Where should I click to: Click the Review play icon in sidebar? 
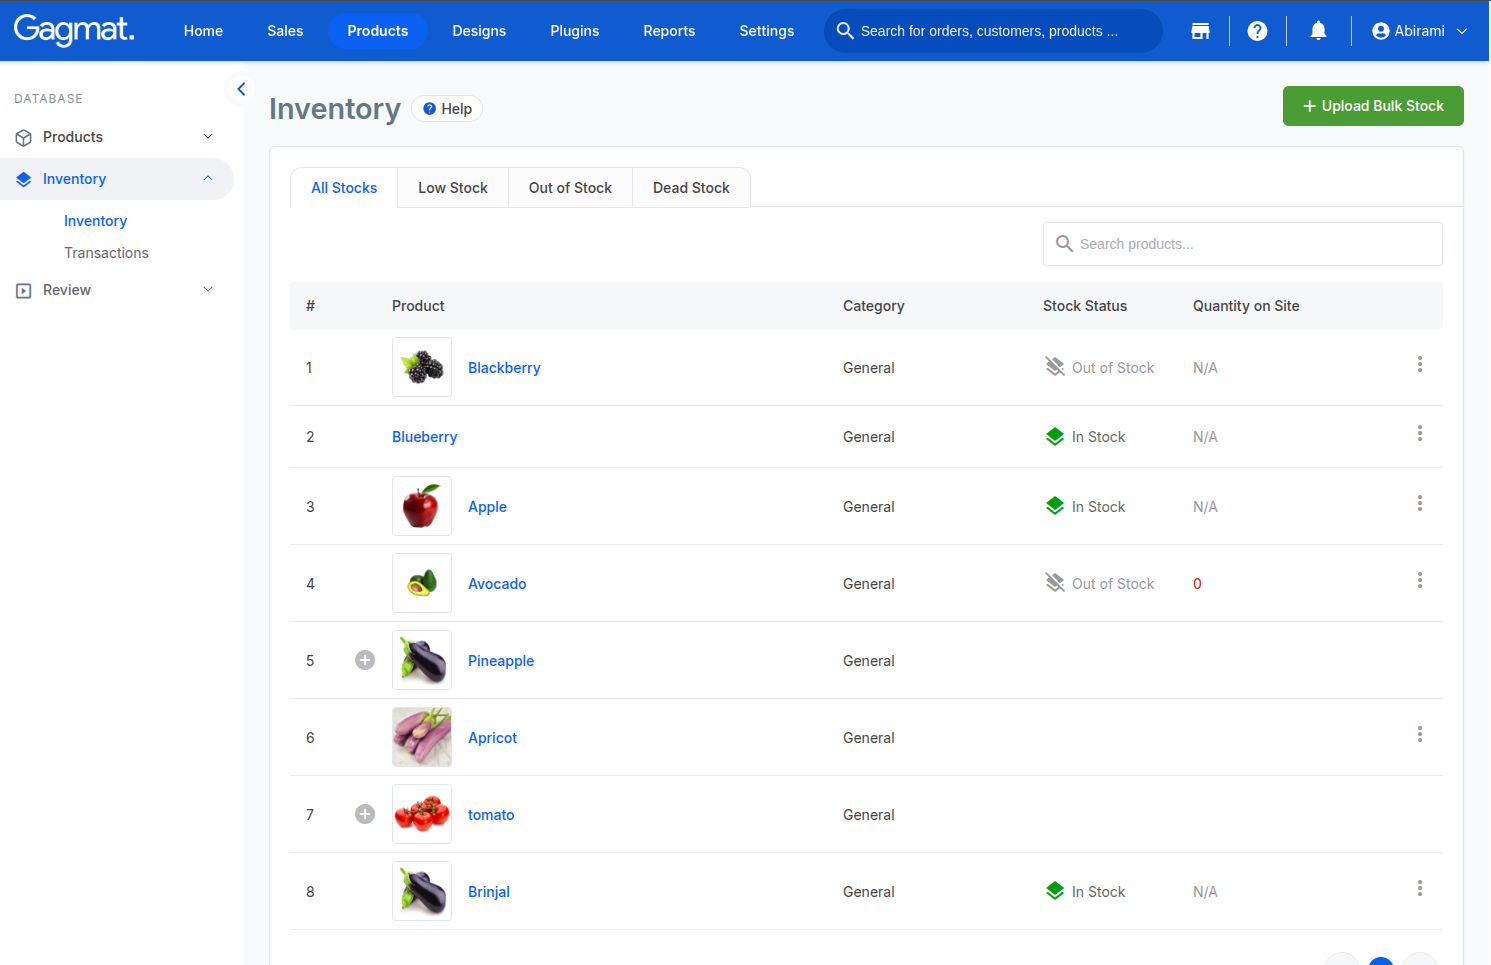point(24,290)
